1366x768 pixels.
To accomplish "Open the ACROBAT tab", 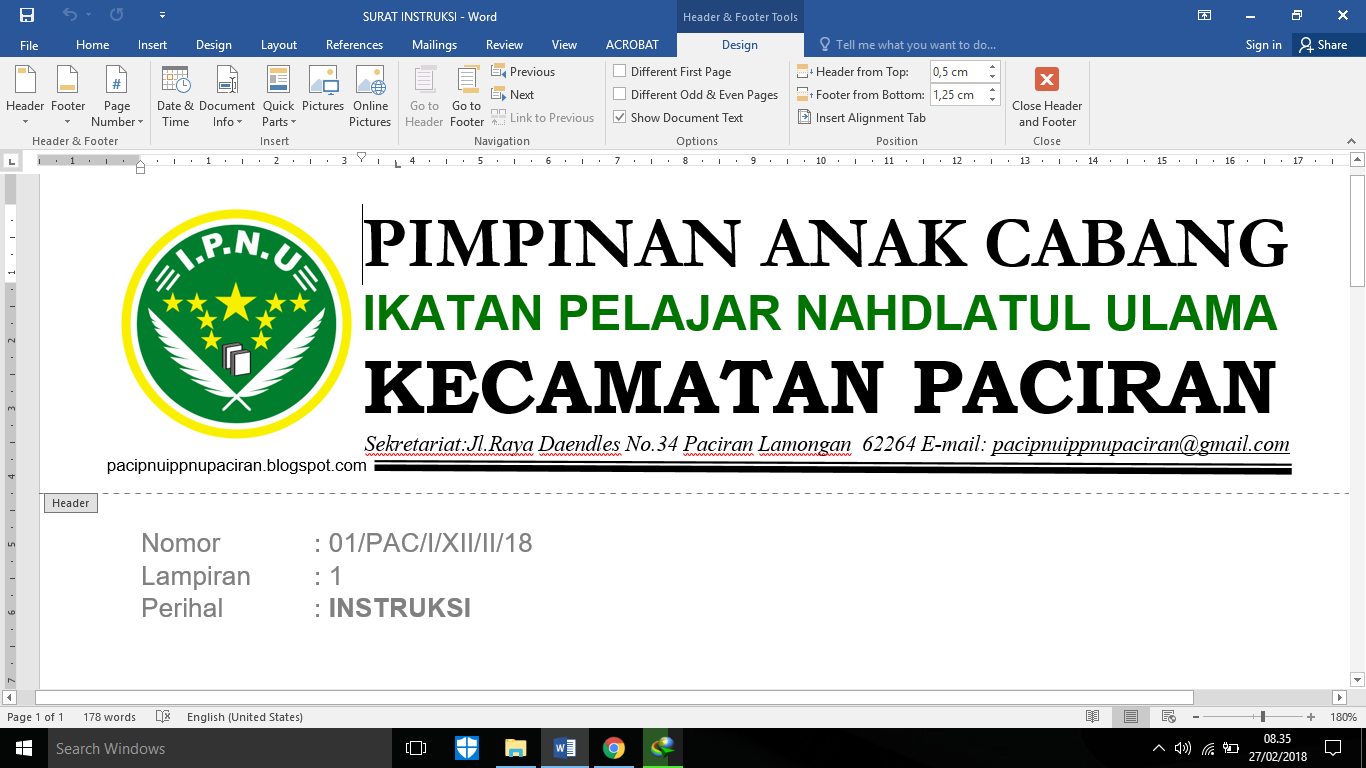I will click(632, 45).
